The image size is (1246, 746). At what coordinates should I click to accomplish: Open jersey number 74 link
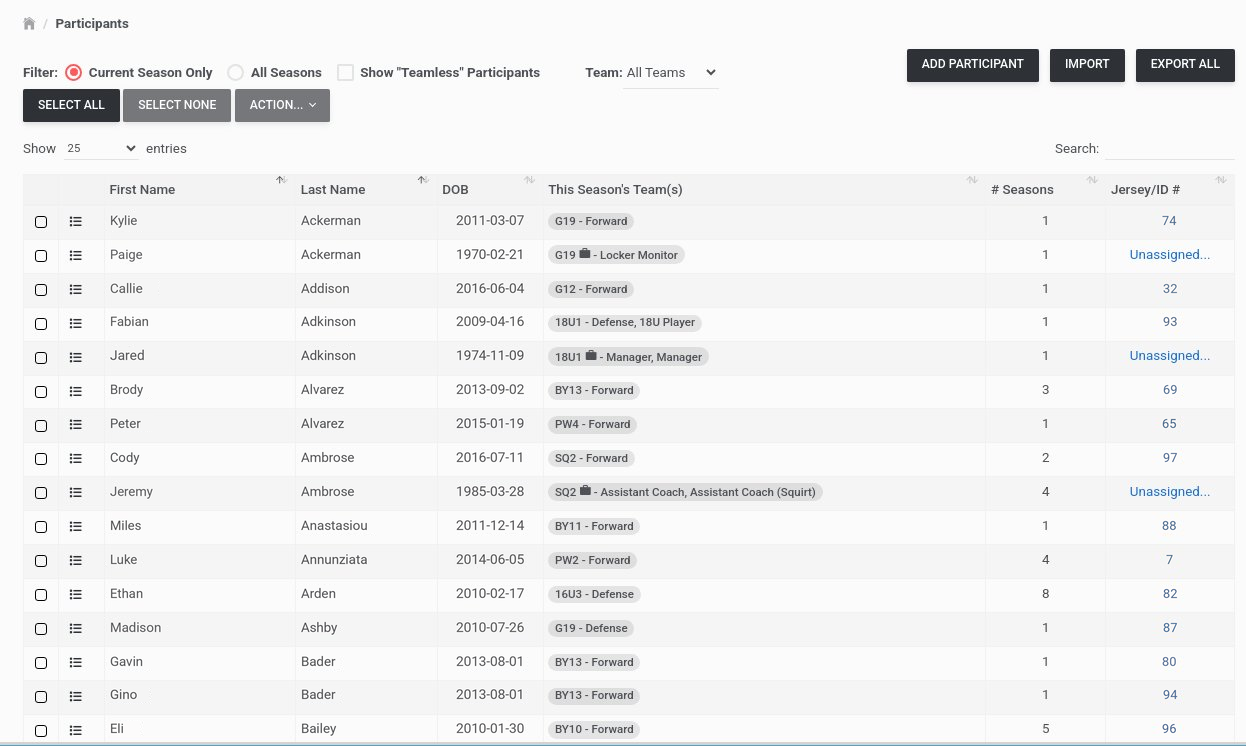point(1169,221)
